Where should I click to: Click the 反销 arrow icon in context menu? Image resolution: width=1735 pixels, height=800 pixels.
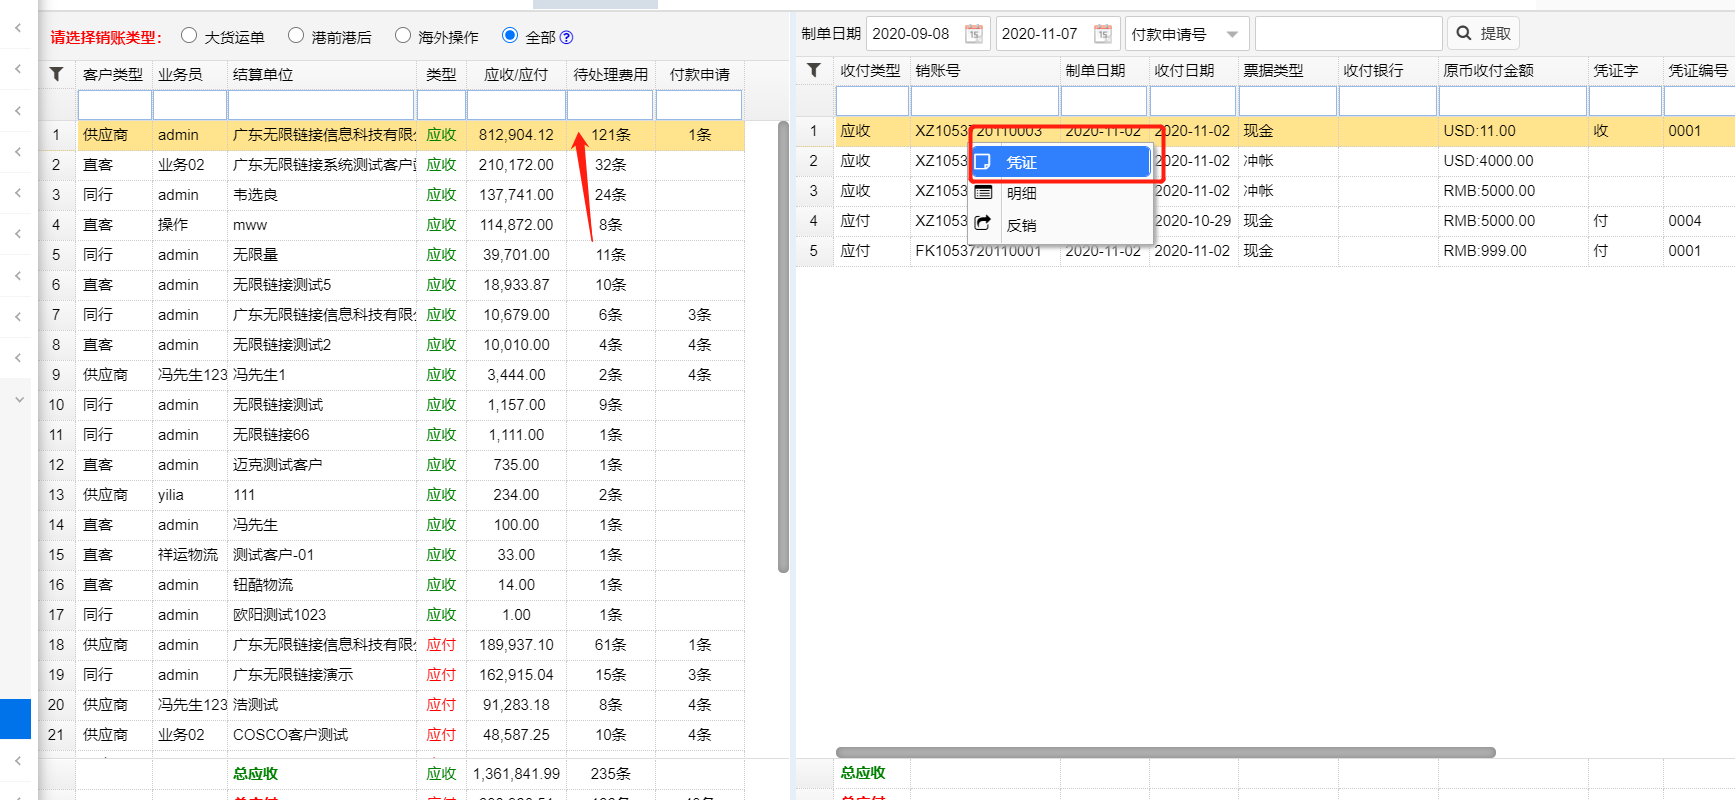point(983,224)
